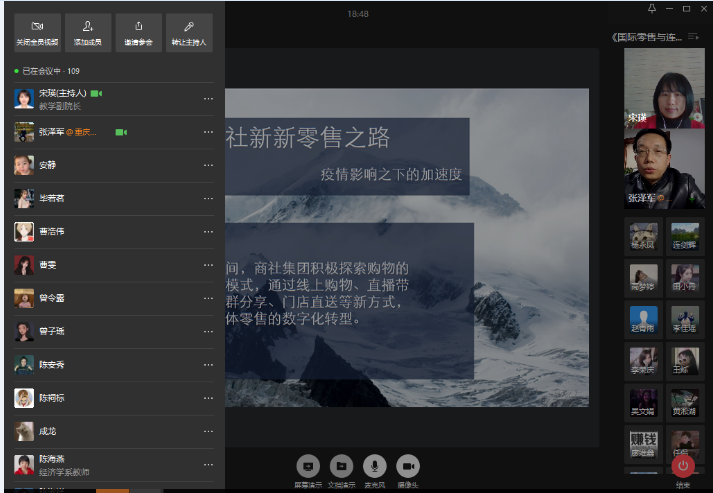Click 宋瑛's large video thumbnail
The width and height of the screenshot is (713, 493).
(x=664, y=88)
